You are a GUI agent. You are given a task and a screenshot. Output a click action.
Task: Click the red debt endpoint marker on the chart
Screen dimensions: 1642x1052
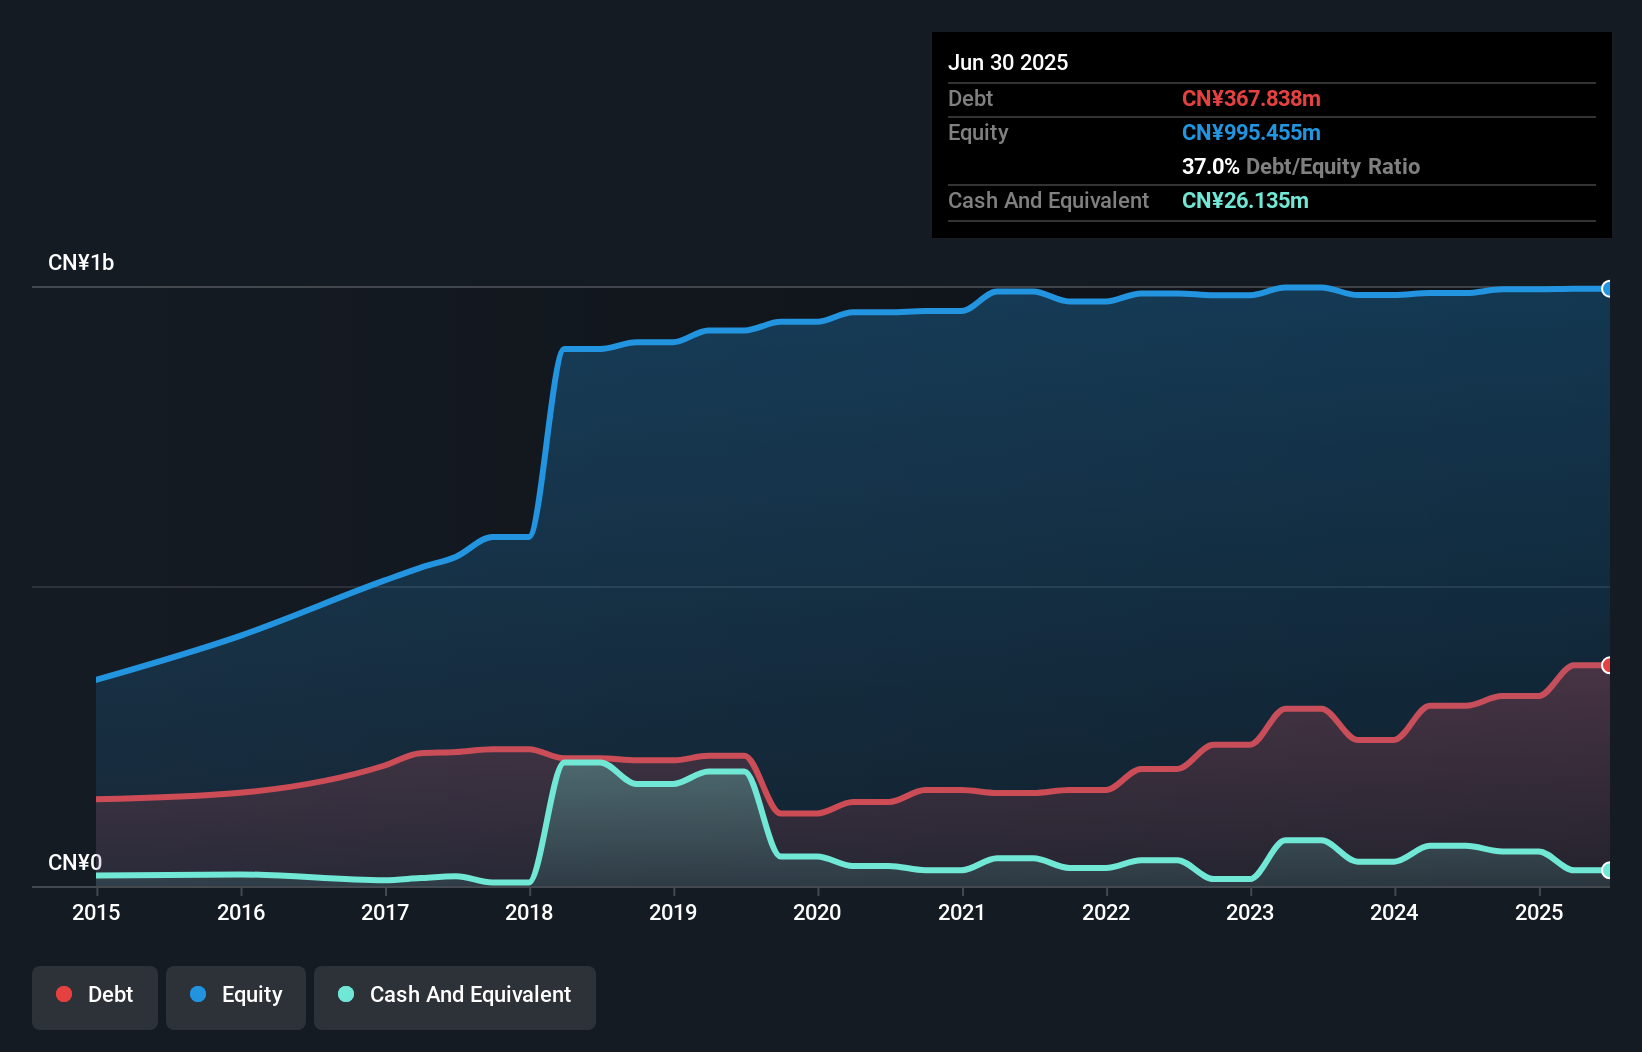[x=1608, y=664]
